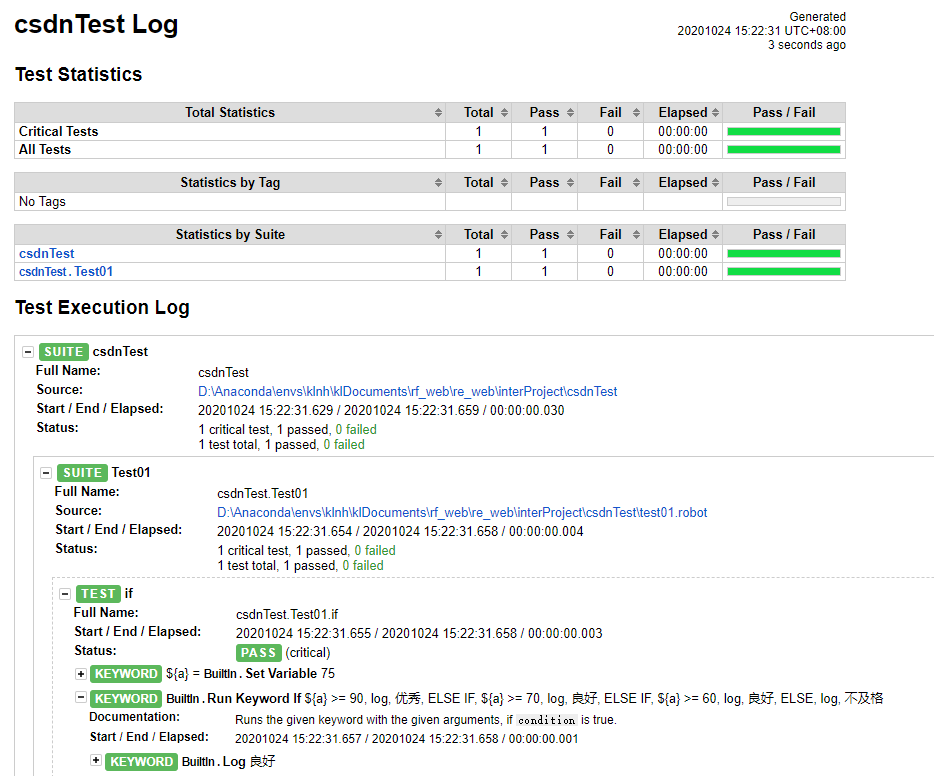
Task: Click the '3 seconds ago' text
Action: 807,45
